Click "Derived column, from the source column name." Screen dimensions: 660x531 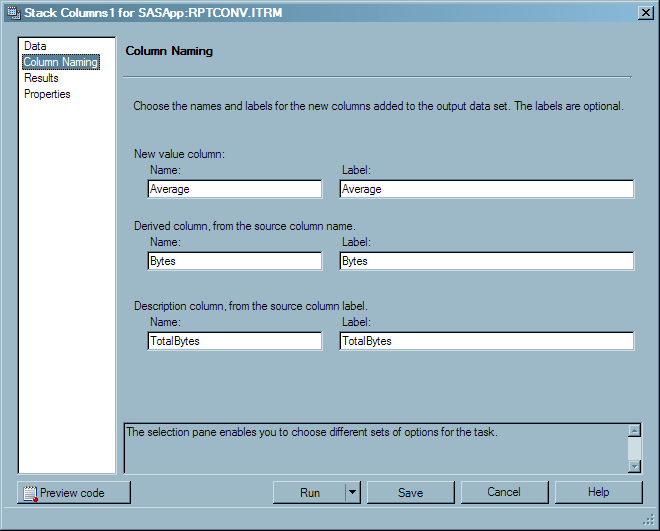click(x=245, y=226)
